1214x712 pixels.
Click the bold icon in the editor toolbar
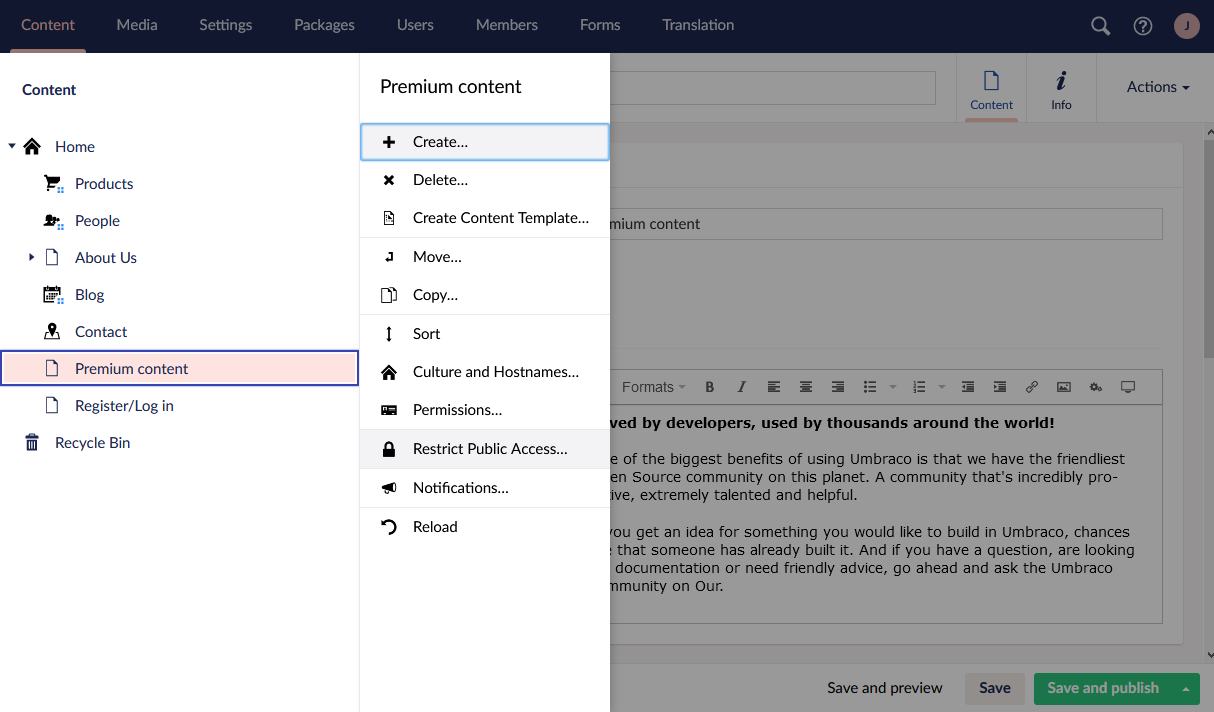[x=710, y=387]
